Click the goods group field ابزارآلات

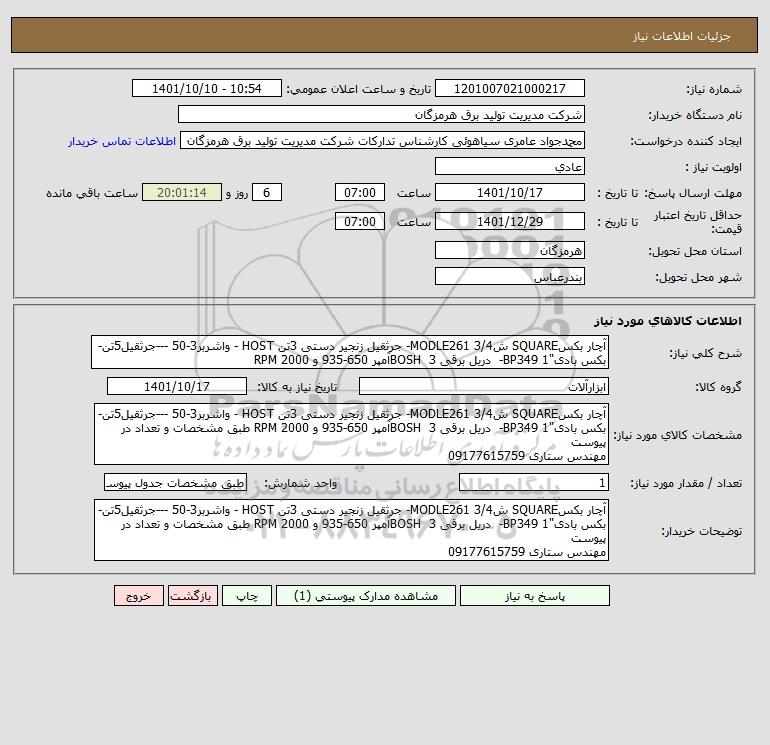click(x=484, y=386)
